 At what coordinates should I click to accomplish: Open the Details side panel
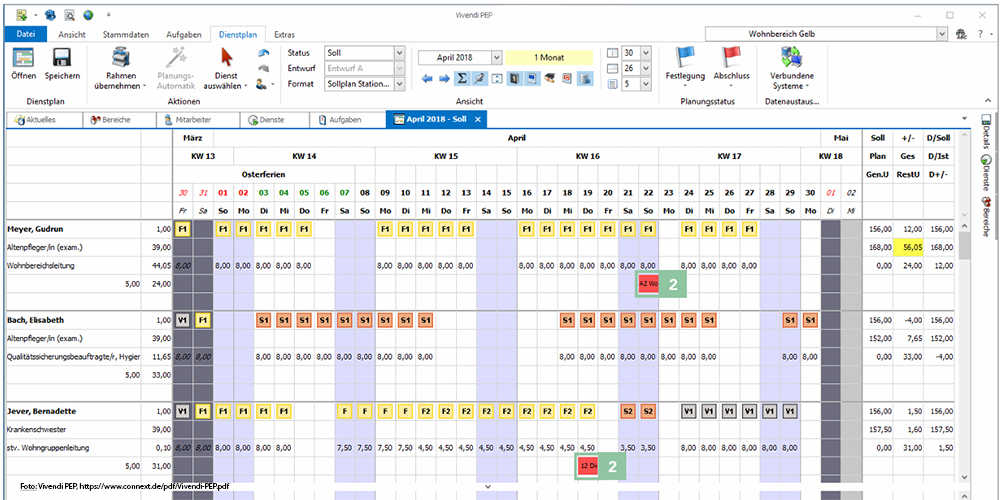986,131
